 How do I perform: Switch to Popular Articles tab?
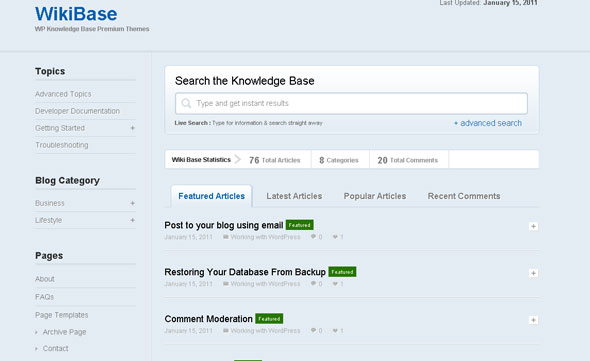coord(375,196)
